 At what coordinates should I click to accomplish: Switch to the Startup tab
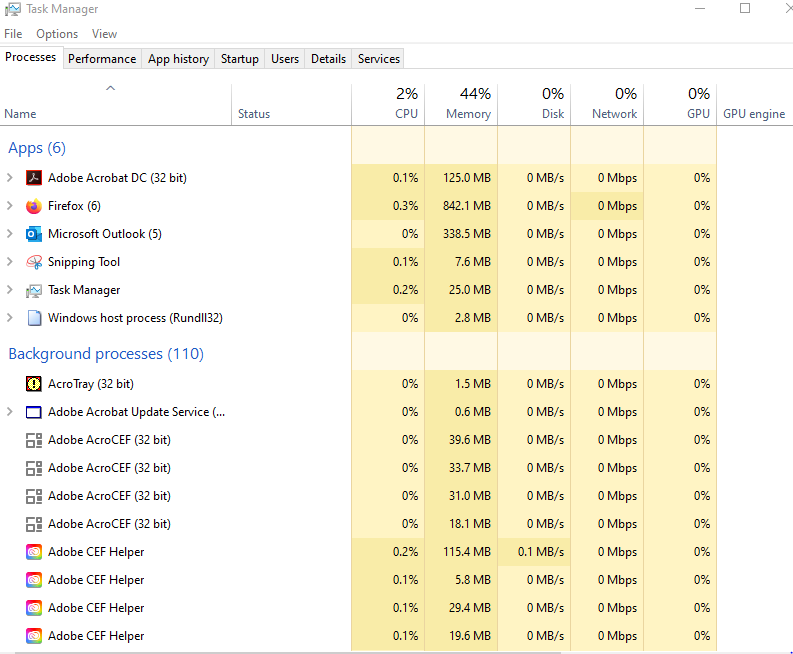coord(240,59)
